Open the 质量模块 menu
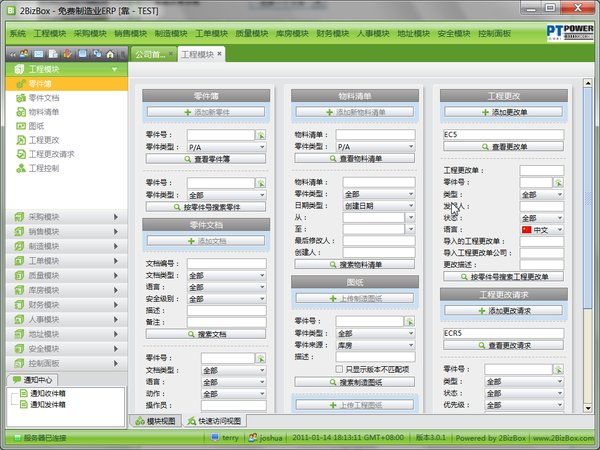This screenshot has width=600, height=450. pyautogui.click(x=252, y=34)
